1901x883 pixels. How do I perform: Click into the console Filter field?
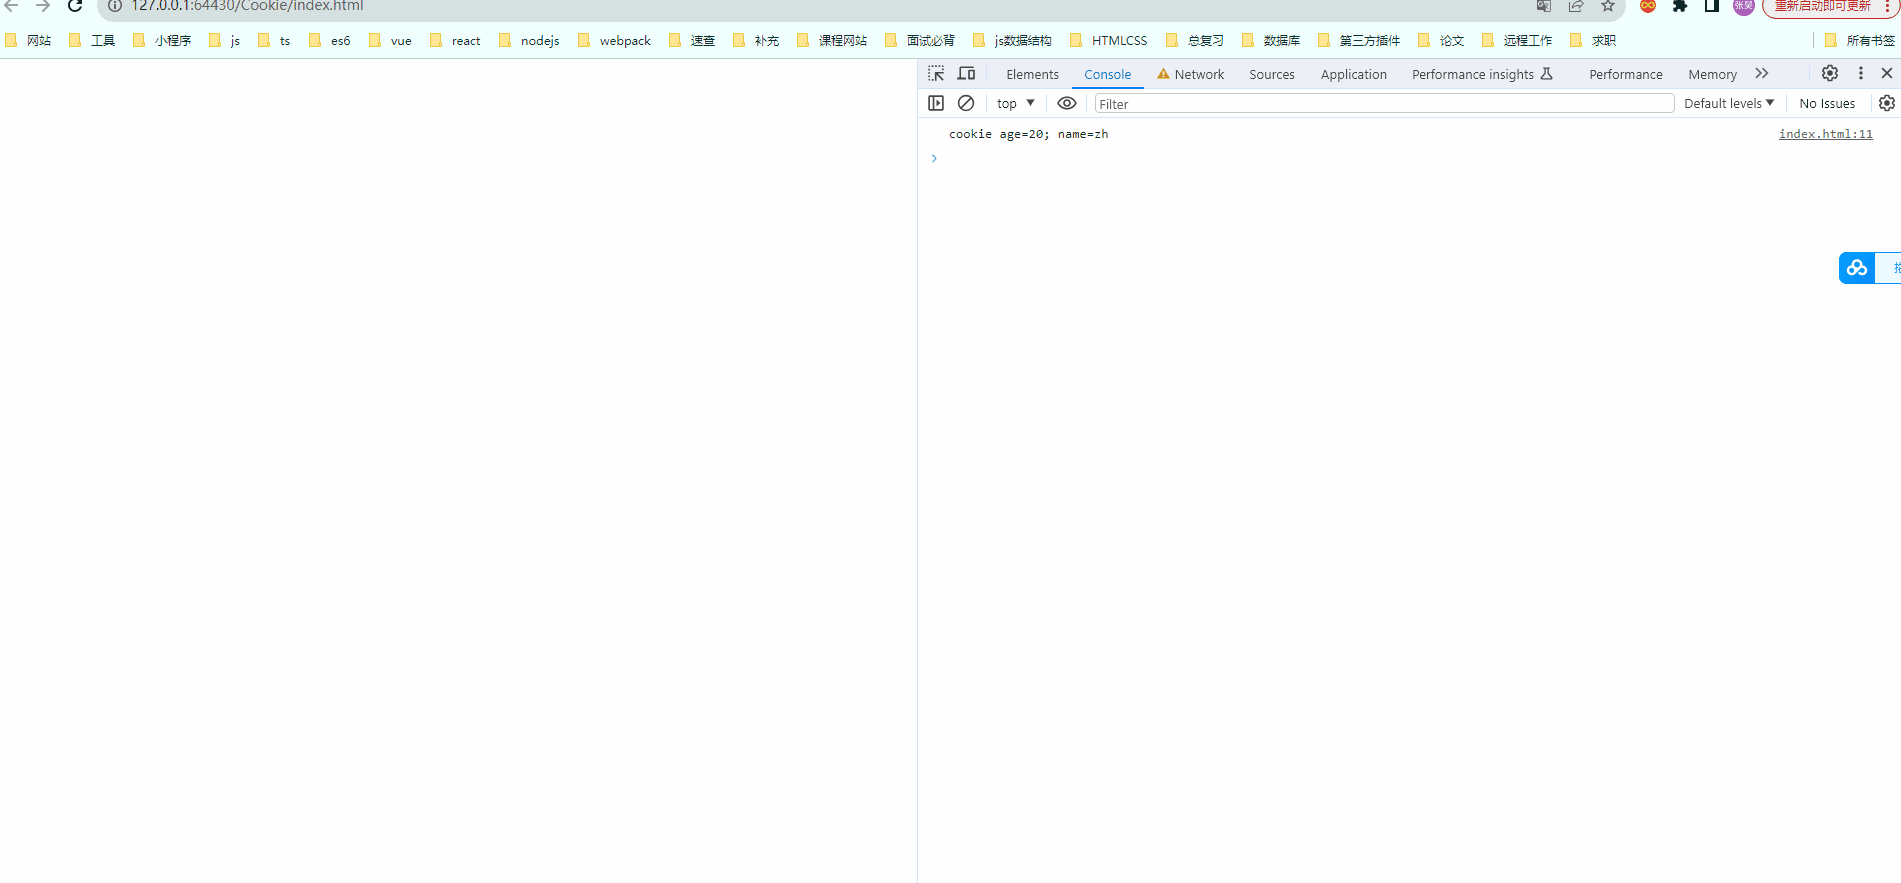click(1384, 103)
